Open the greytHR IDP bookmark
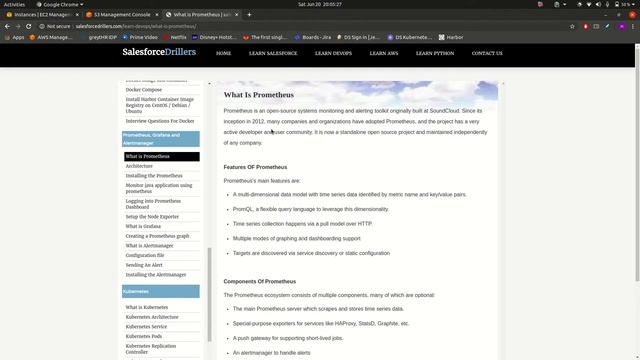Screen dimensions: 640x360 99,37
